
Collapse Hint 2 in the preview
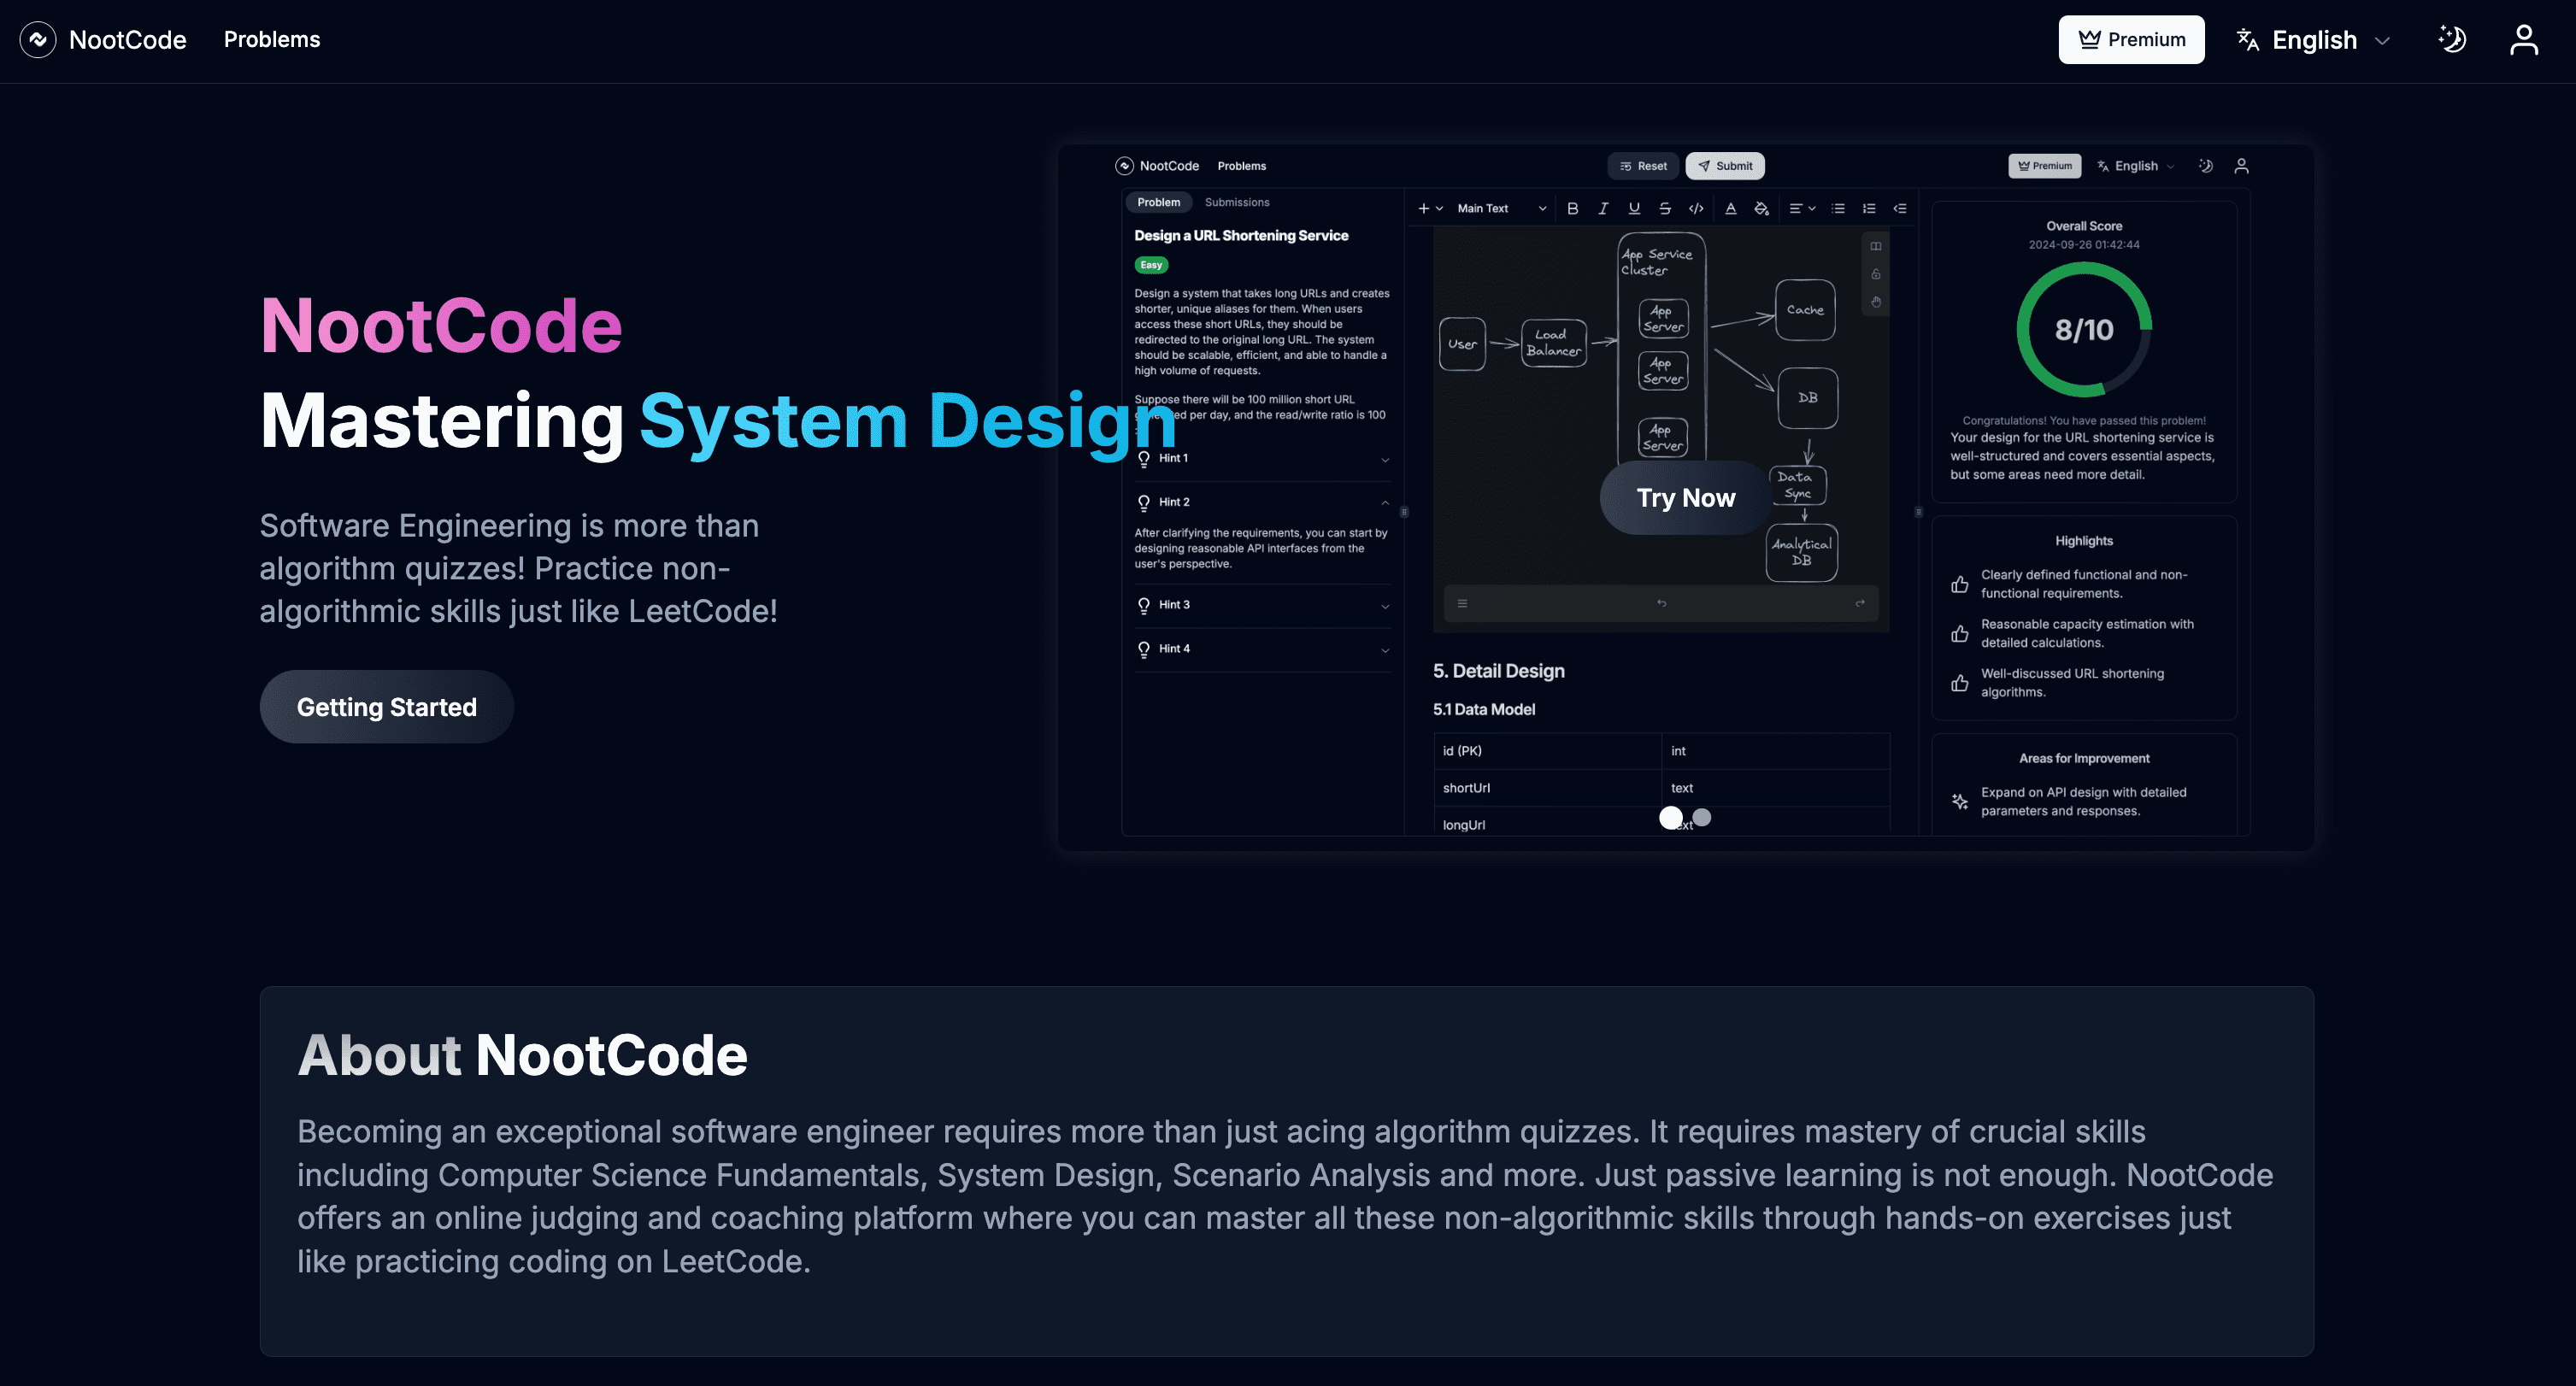click(x=1263, y=502)
